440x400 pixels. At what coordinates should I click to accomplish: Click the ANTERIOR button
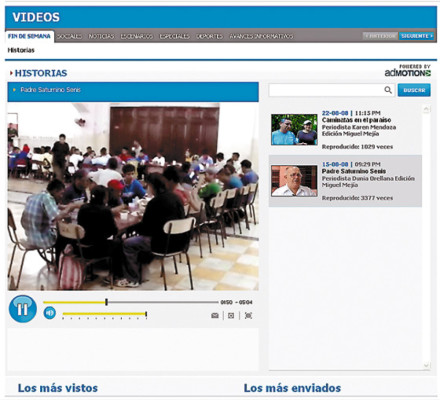(380, 36)
